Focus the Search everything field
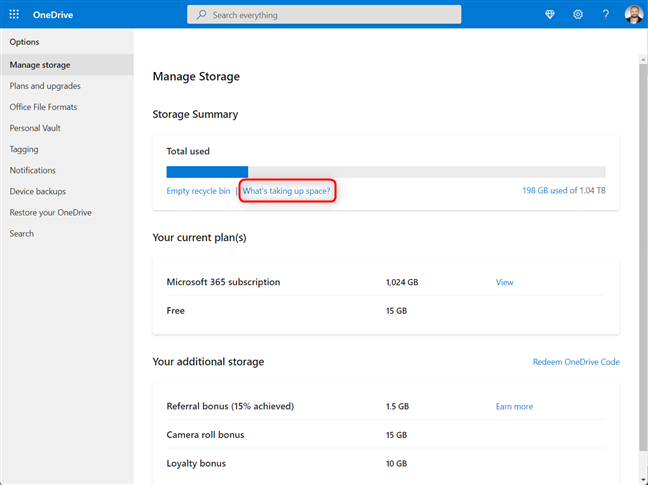 coord(324,14)
